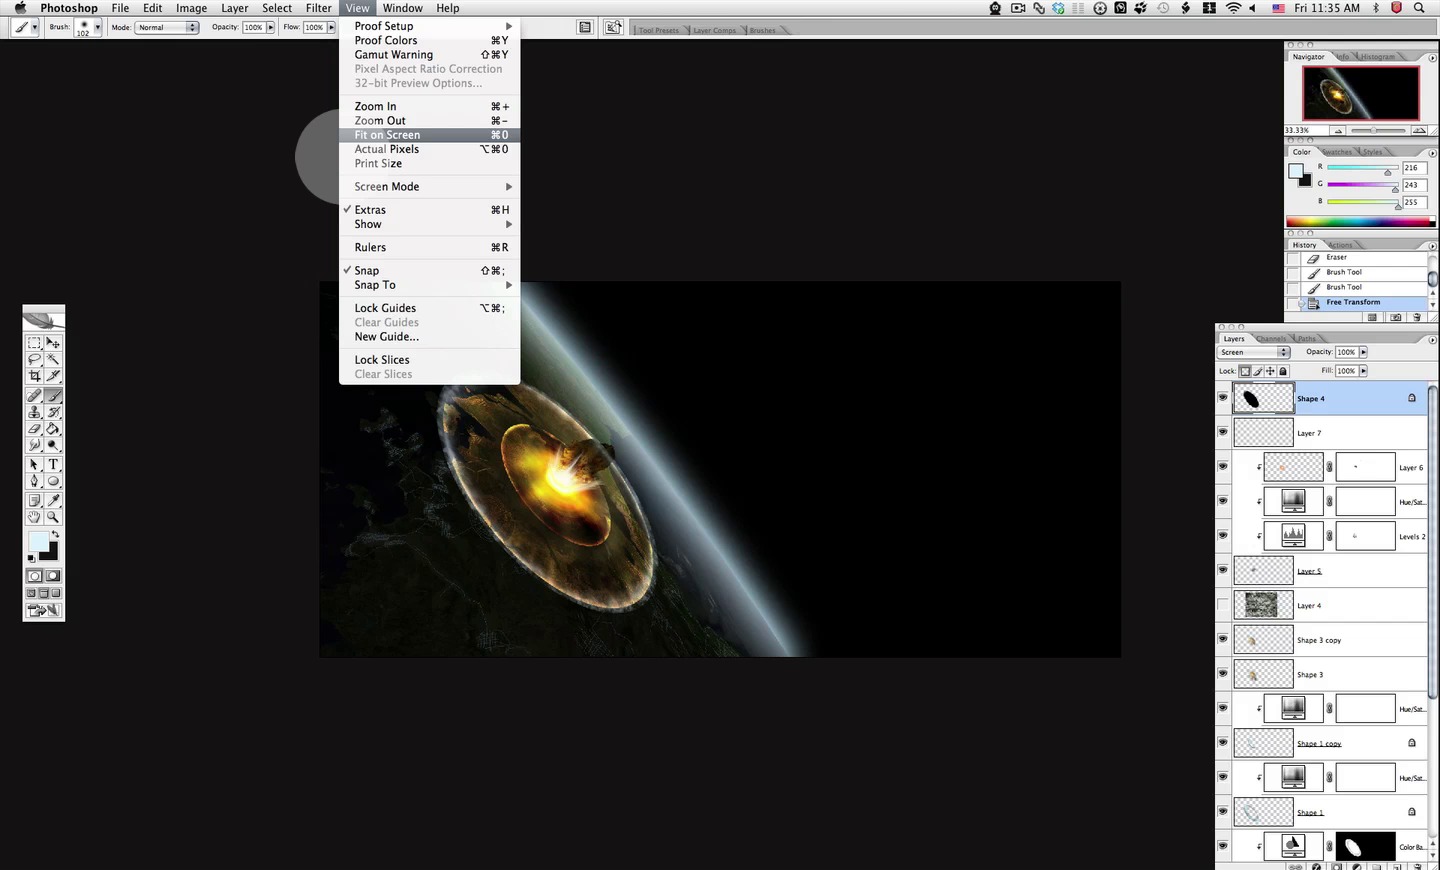This screenshot has width=1440, height=870.
Task: Select the Notes tool
Action: (34, 500)
